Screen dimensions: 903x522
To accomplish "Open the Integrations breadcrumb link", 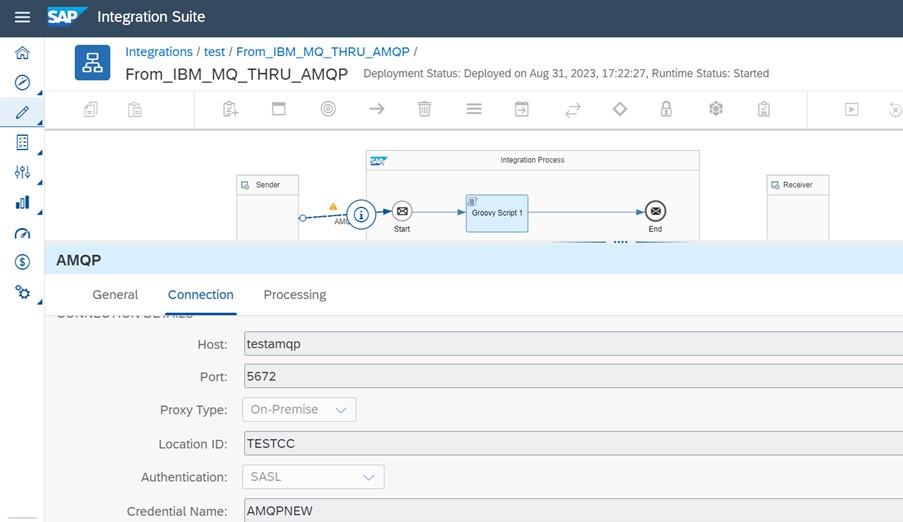I will pyautogui.click(x=159, y=52).
